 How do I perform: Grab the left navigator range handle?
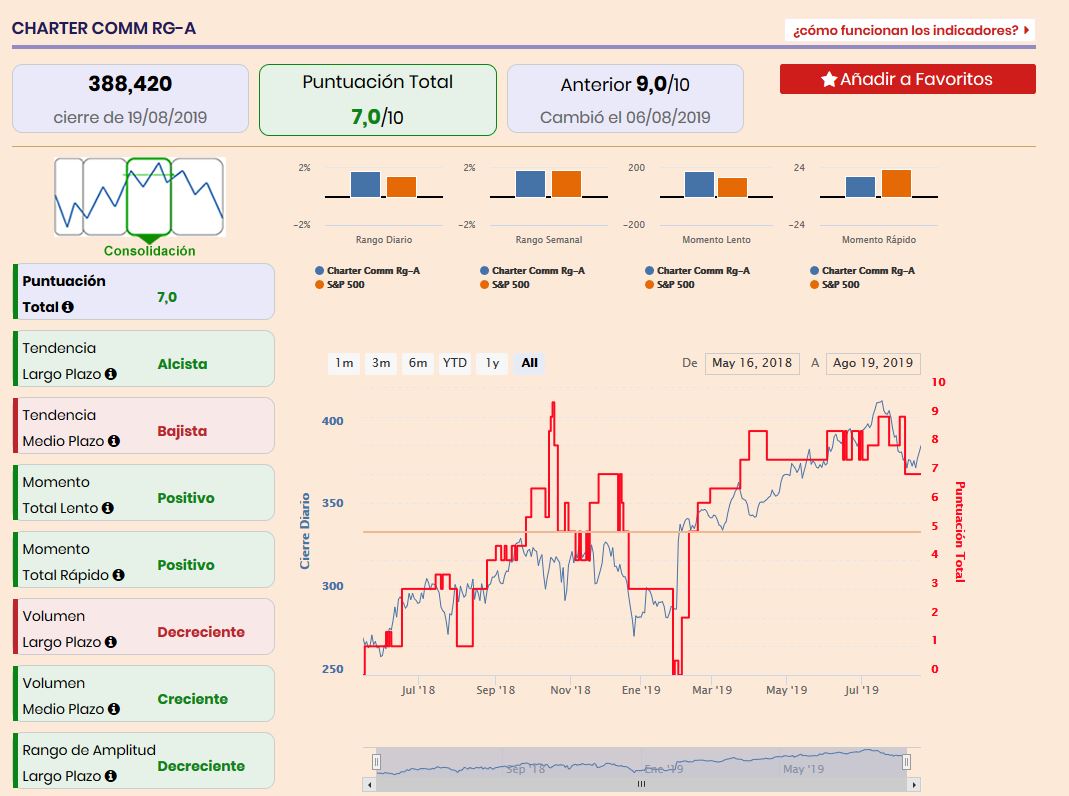click(376, 761)
